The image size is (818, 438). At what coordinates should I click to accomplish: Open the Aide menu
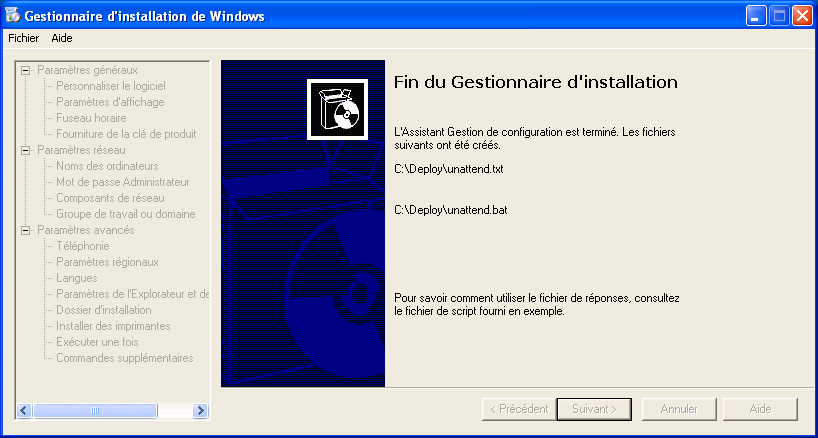62,38
